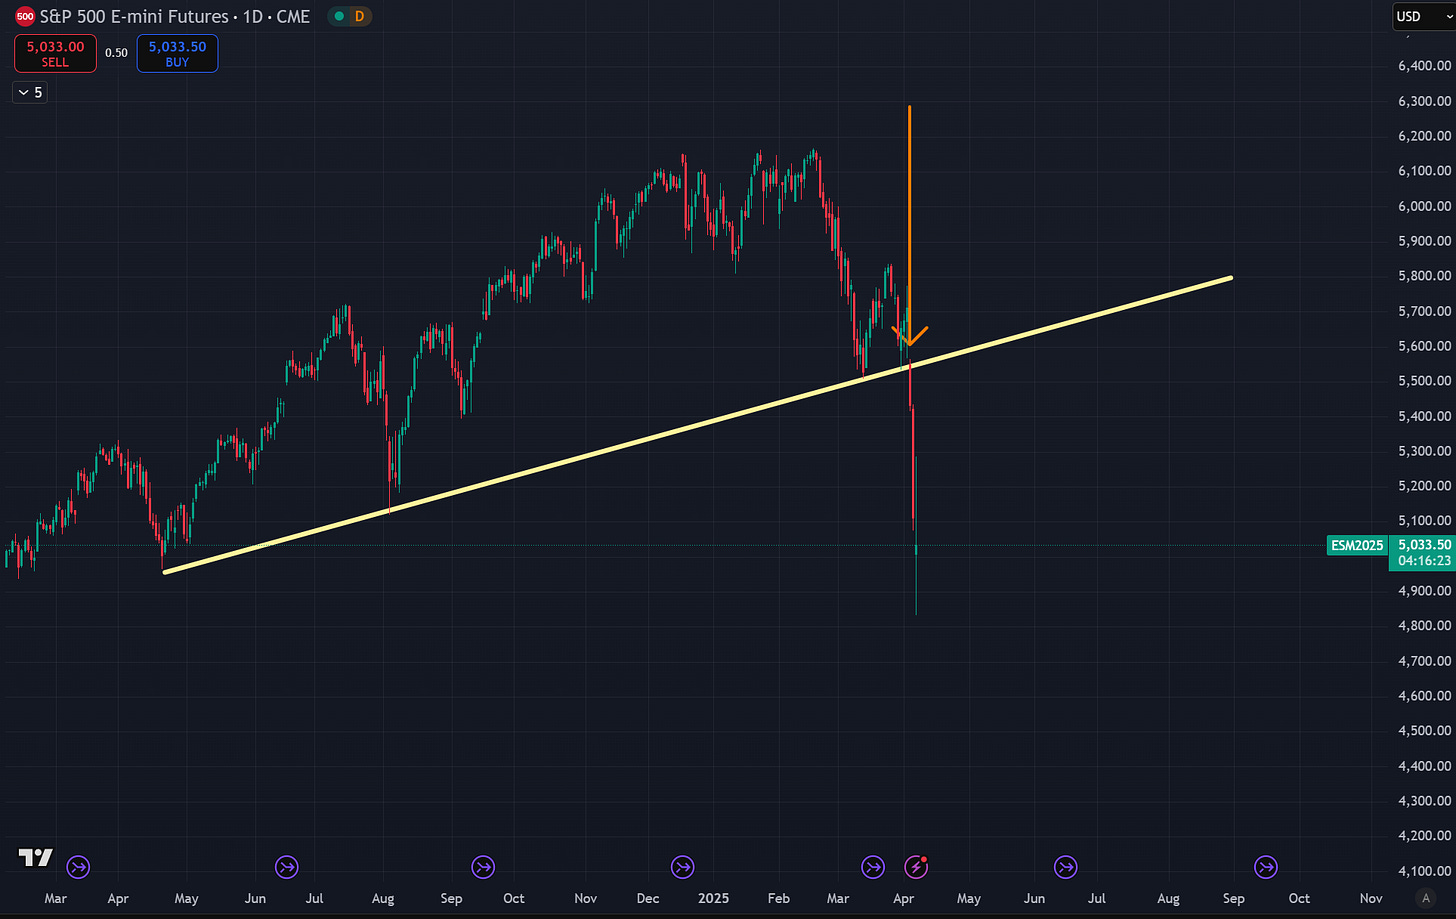Click the 2025 label on time axis

713,898
